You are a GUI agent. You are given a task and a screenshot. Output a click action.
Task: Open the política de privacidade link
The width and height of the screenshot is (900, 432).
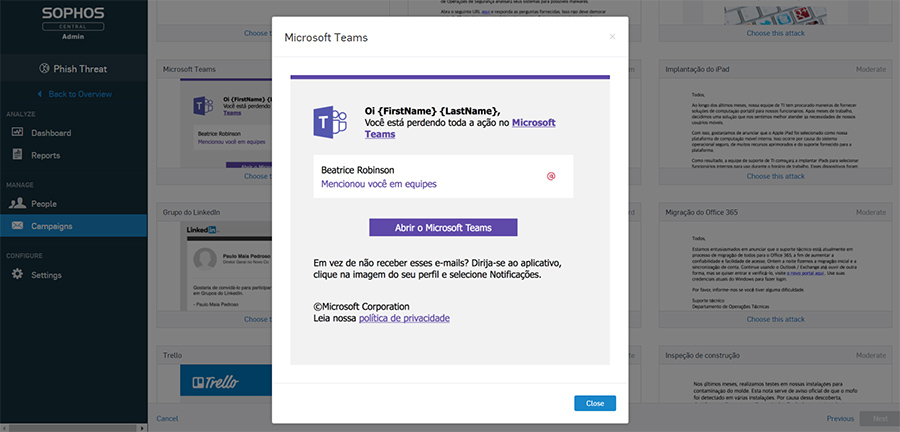click(404, 318)
